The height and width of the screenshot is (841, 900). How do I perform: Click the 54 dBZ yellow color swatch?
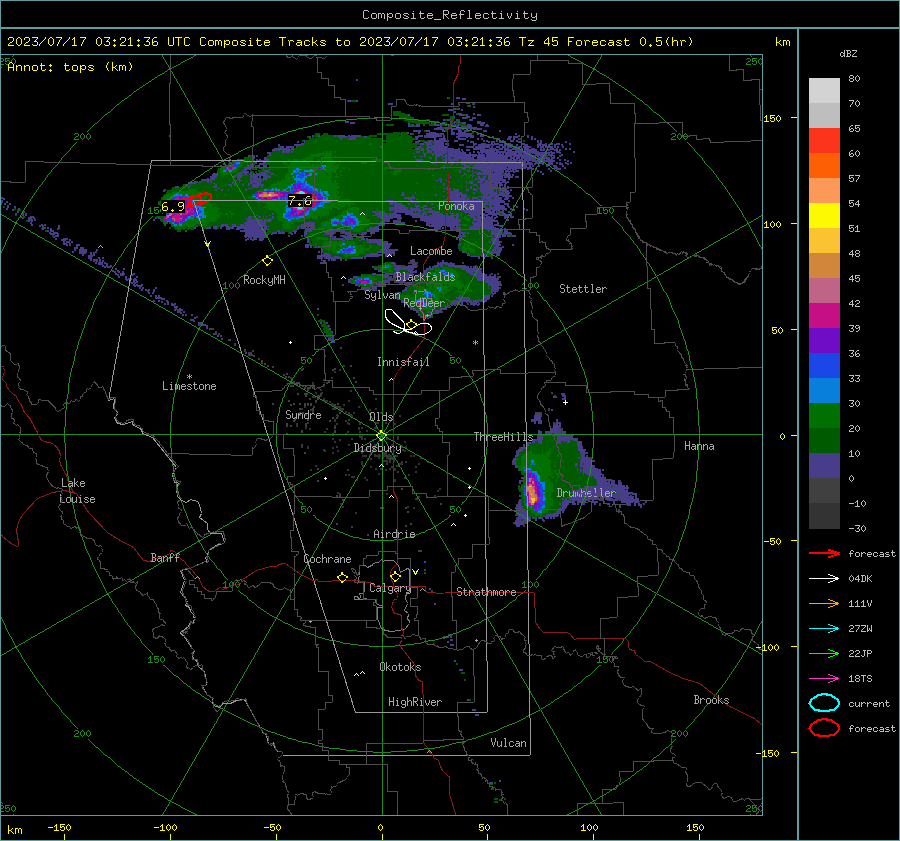pos(824,215)
